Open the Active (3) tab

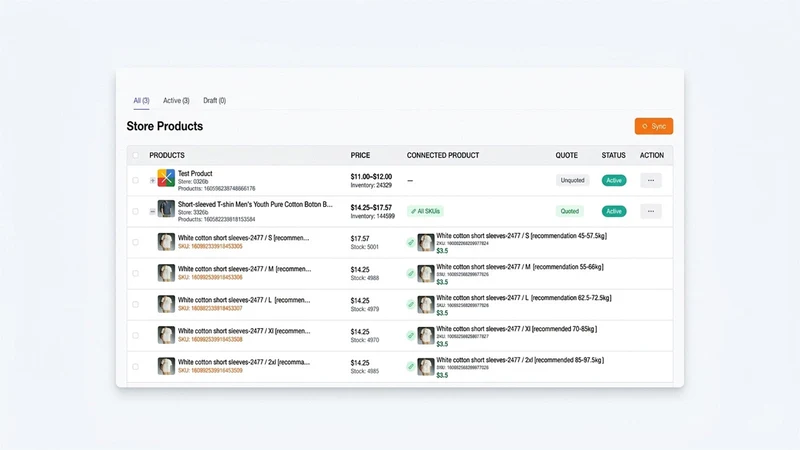[x=176, y=101]
